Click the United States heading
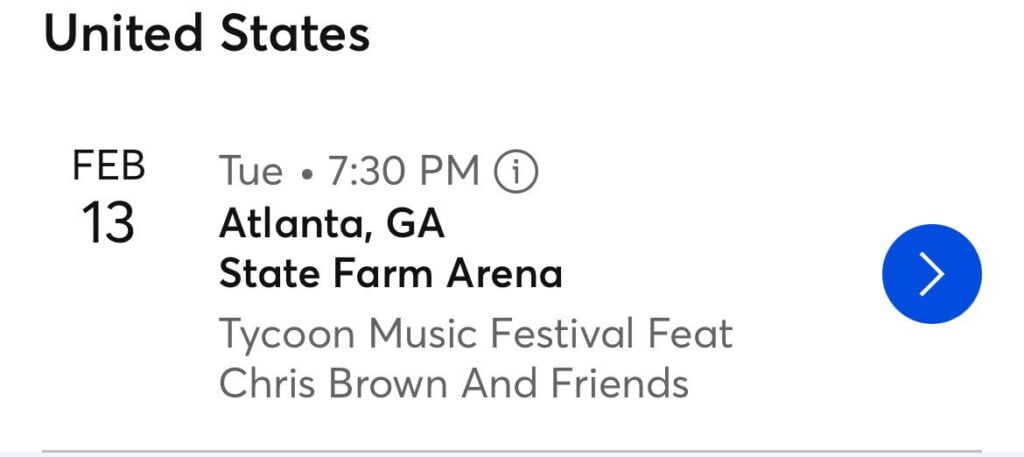The image size is (1024, 457). (207, 36)
